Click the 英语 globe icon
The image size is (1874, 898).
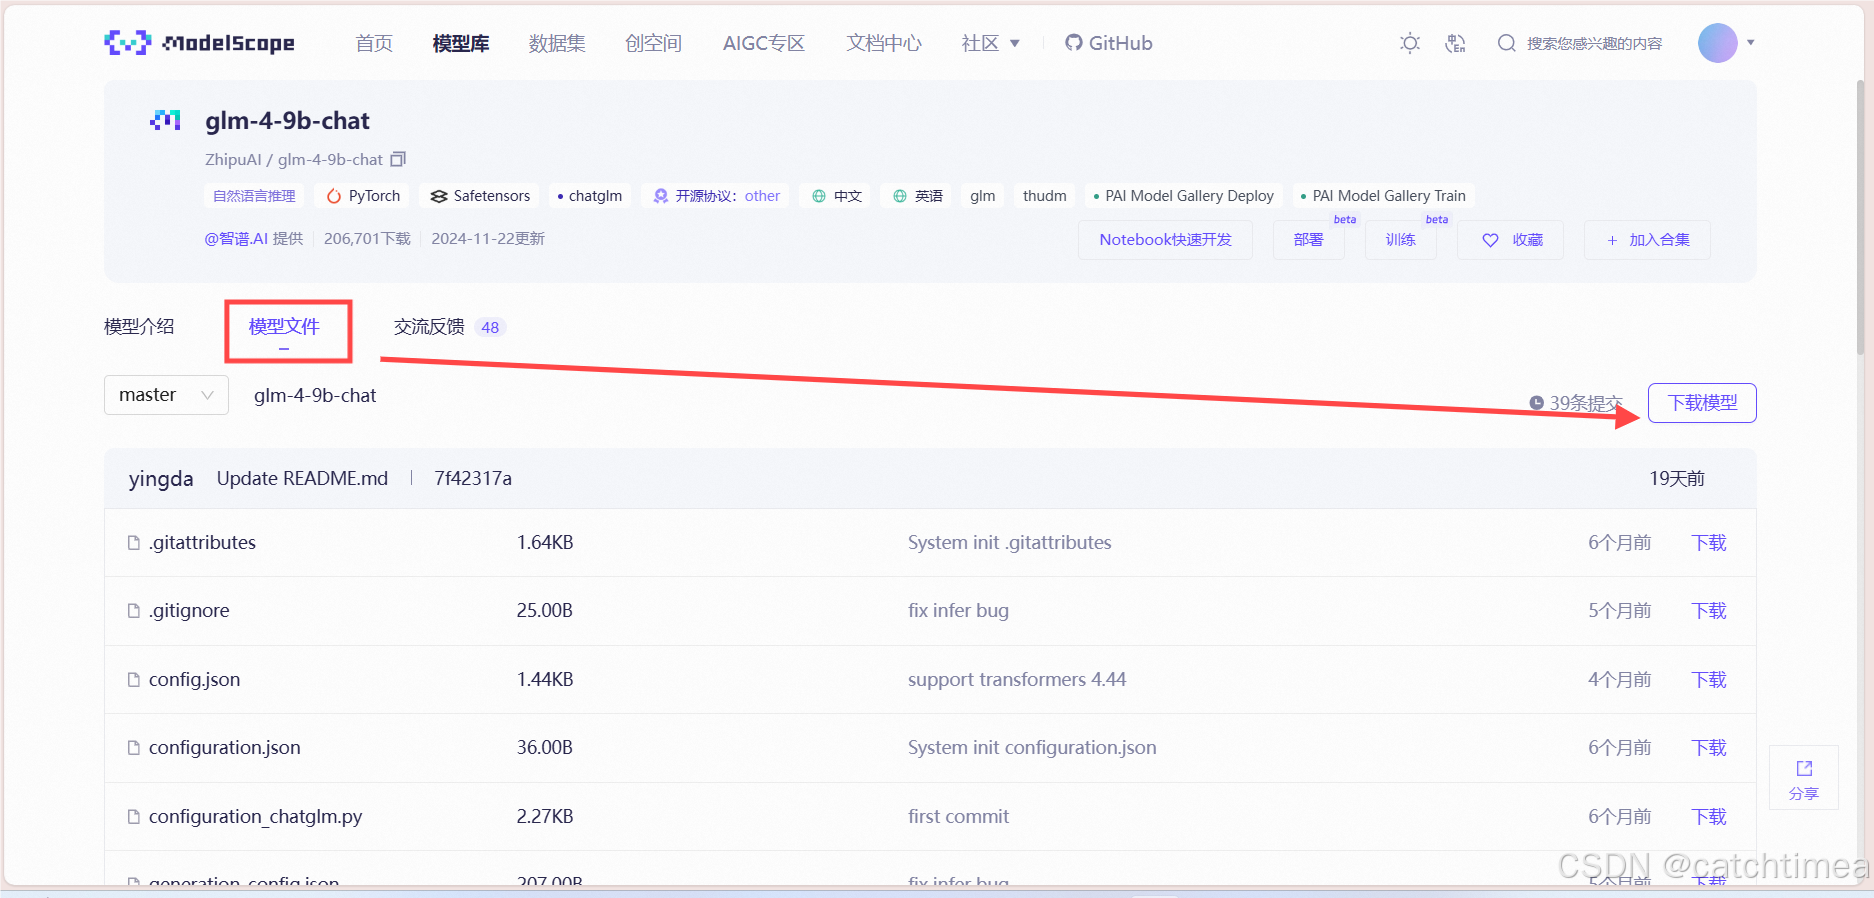[x=900, y=196]
